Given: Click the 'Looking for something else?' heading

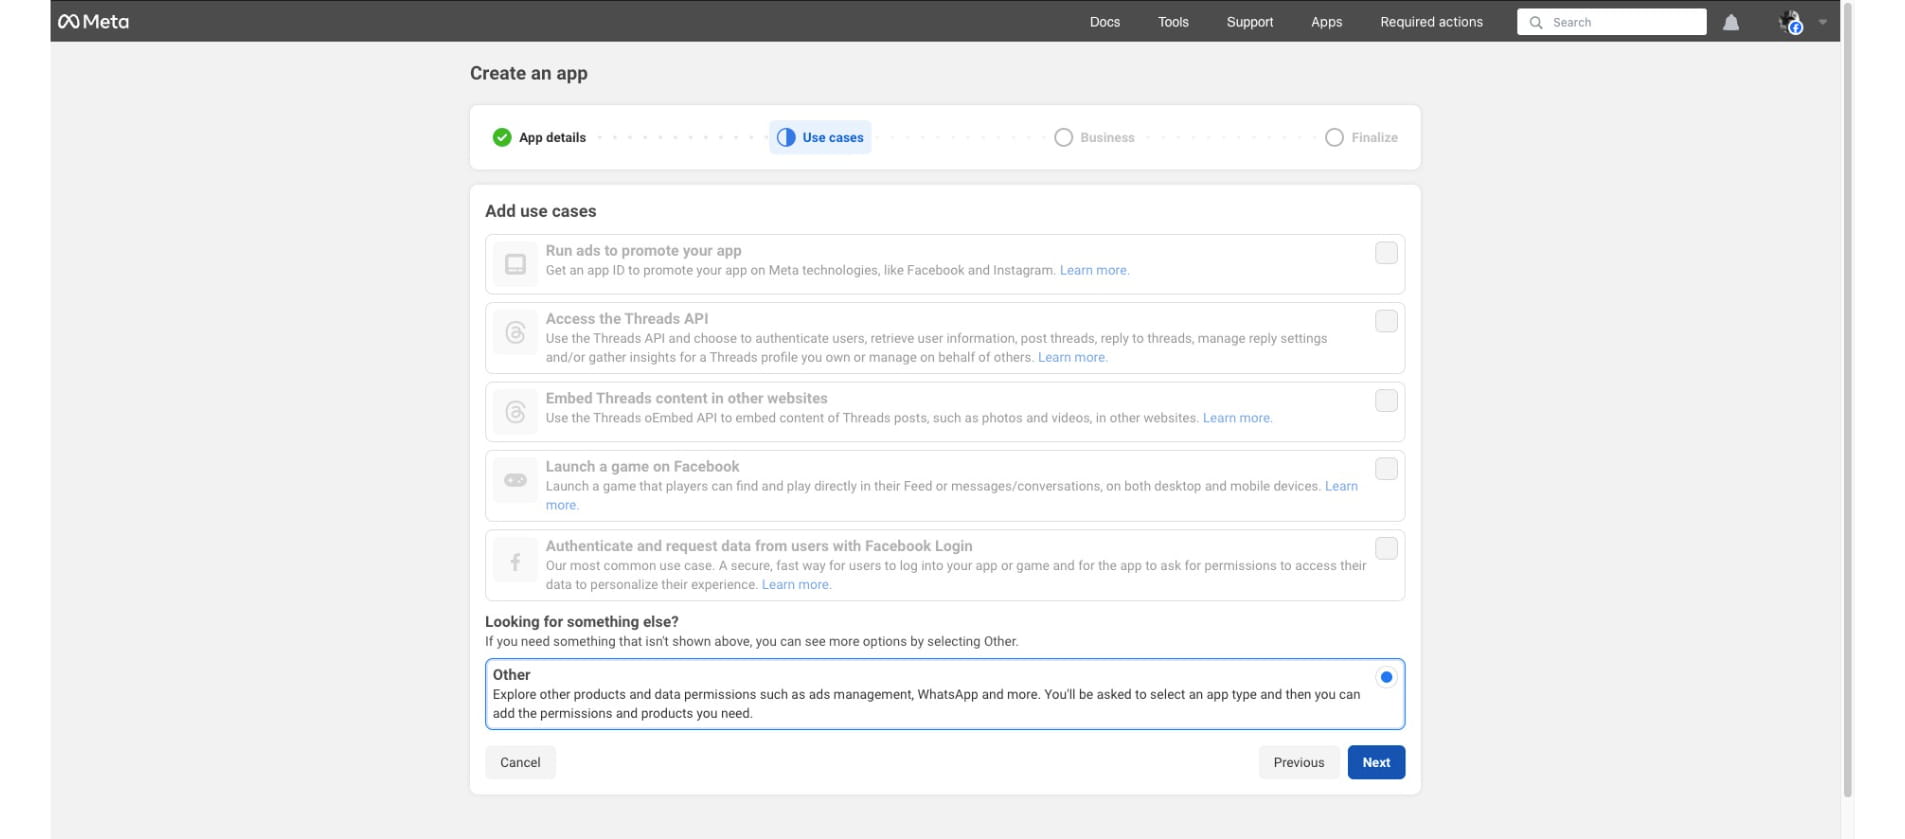Looking at the screenshot, I should click(x=582, y=622).
